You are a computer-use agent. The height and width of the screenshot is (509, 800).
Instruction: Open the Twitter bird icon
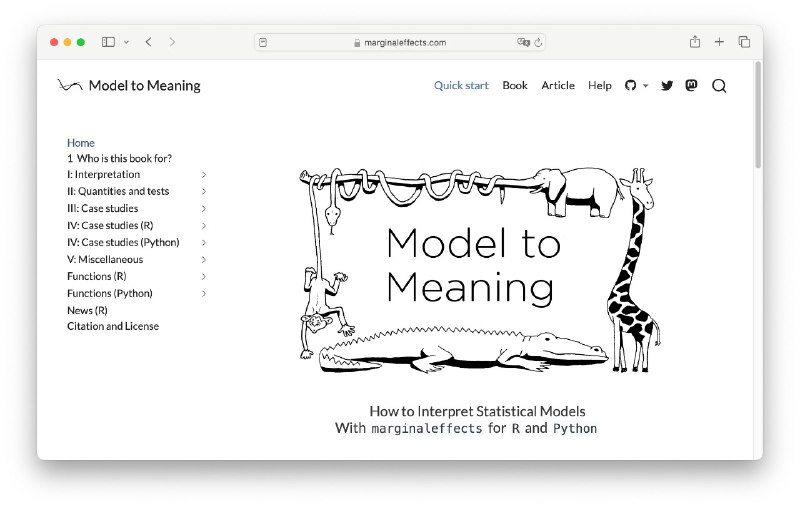(667, 86)
